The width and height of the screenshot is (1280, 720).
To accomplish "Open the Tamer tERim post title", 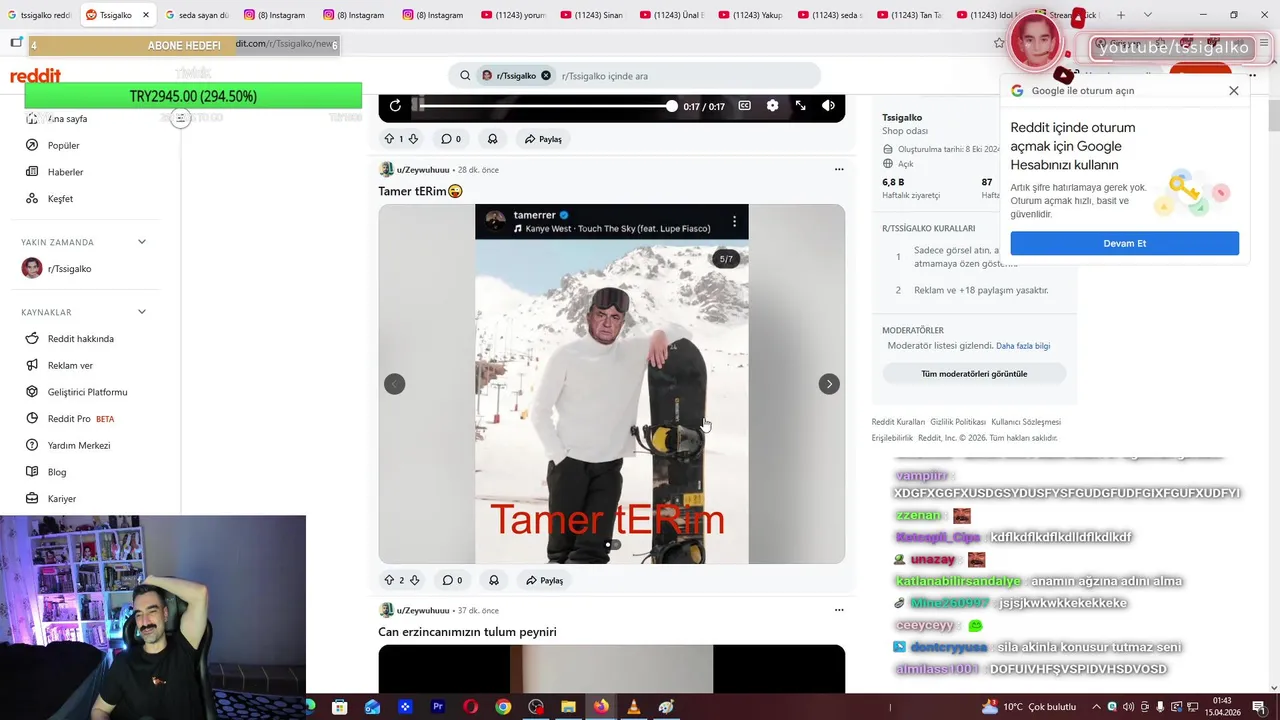I will [x=420, y=191].
